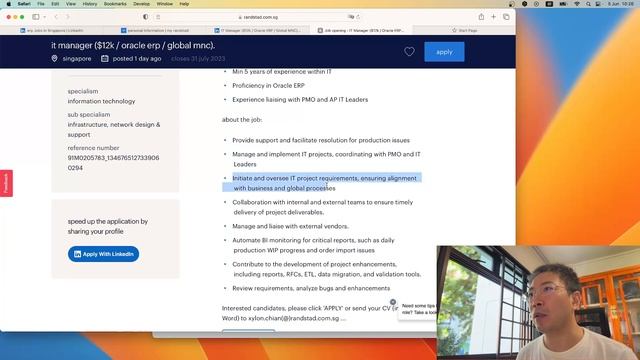Click the menu bar date and time
Screen dimensions: 640x360
point(620,4)
